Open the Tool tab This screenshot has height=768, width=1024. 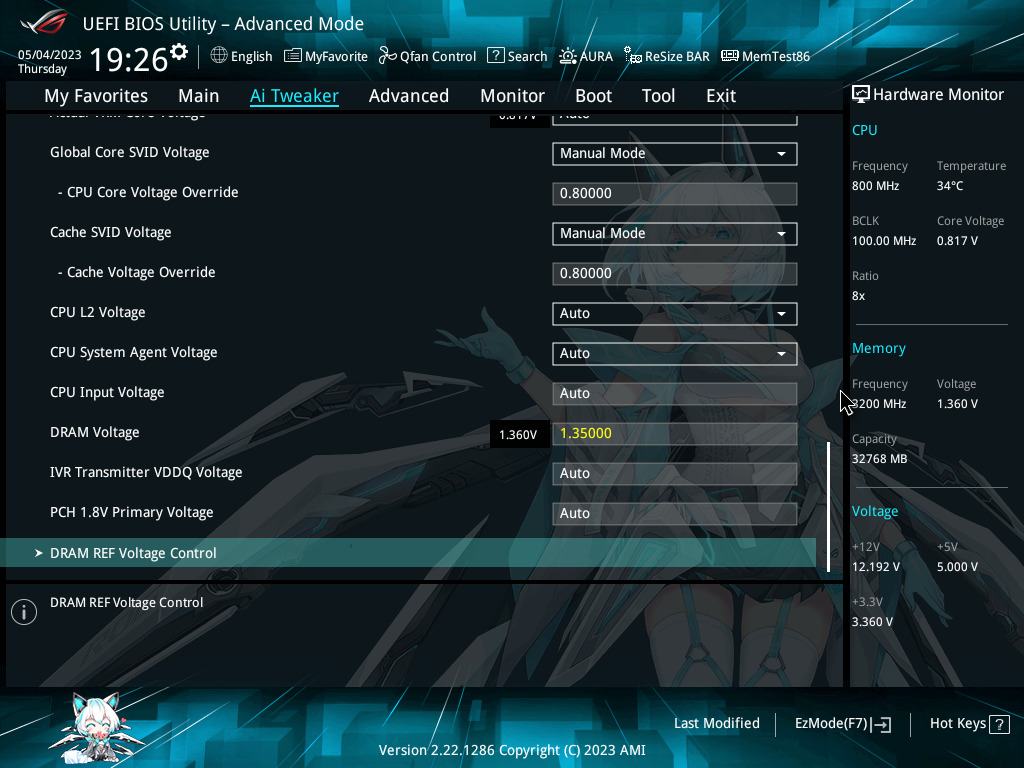tap(658, 96)
